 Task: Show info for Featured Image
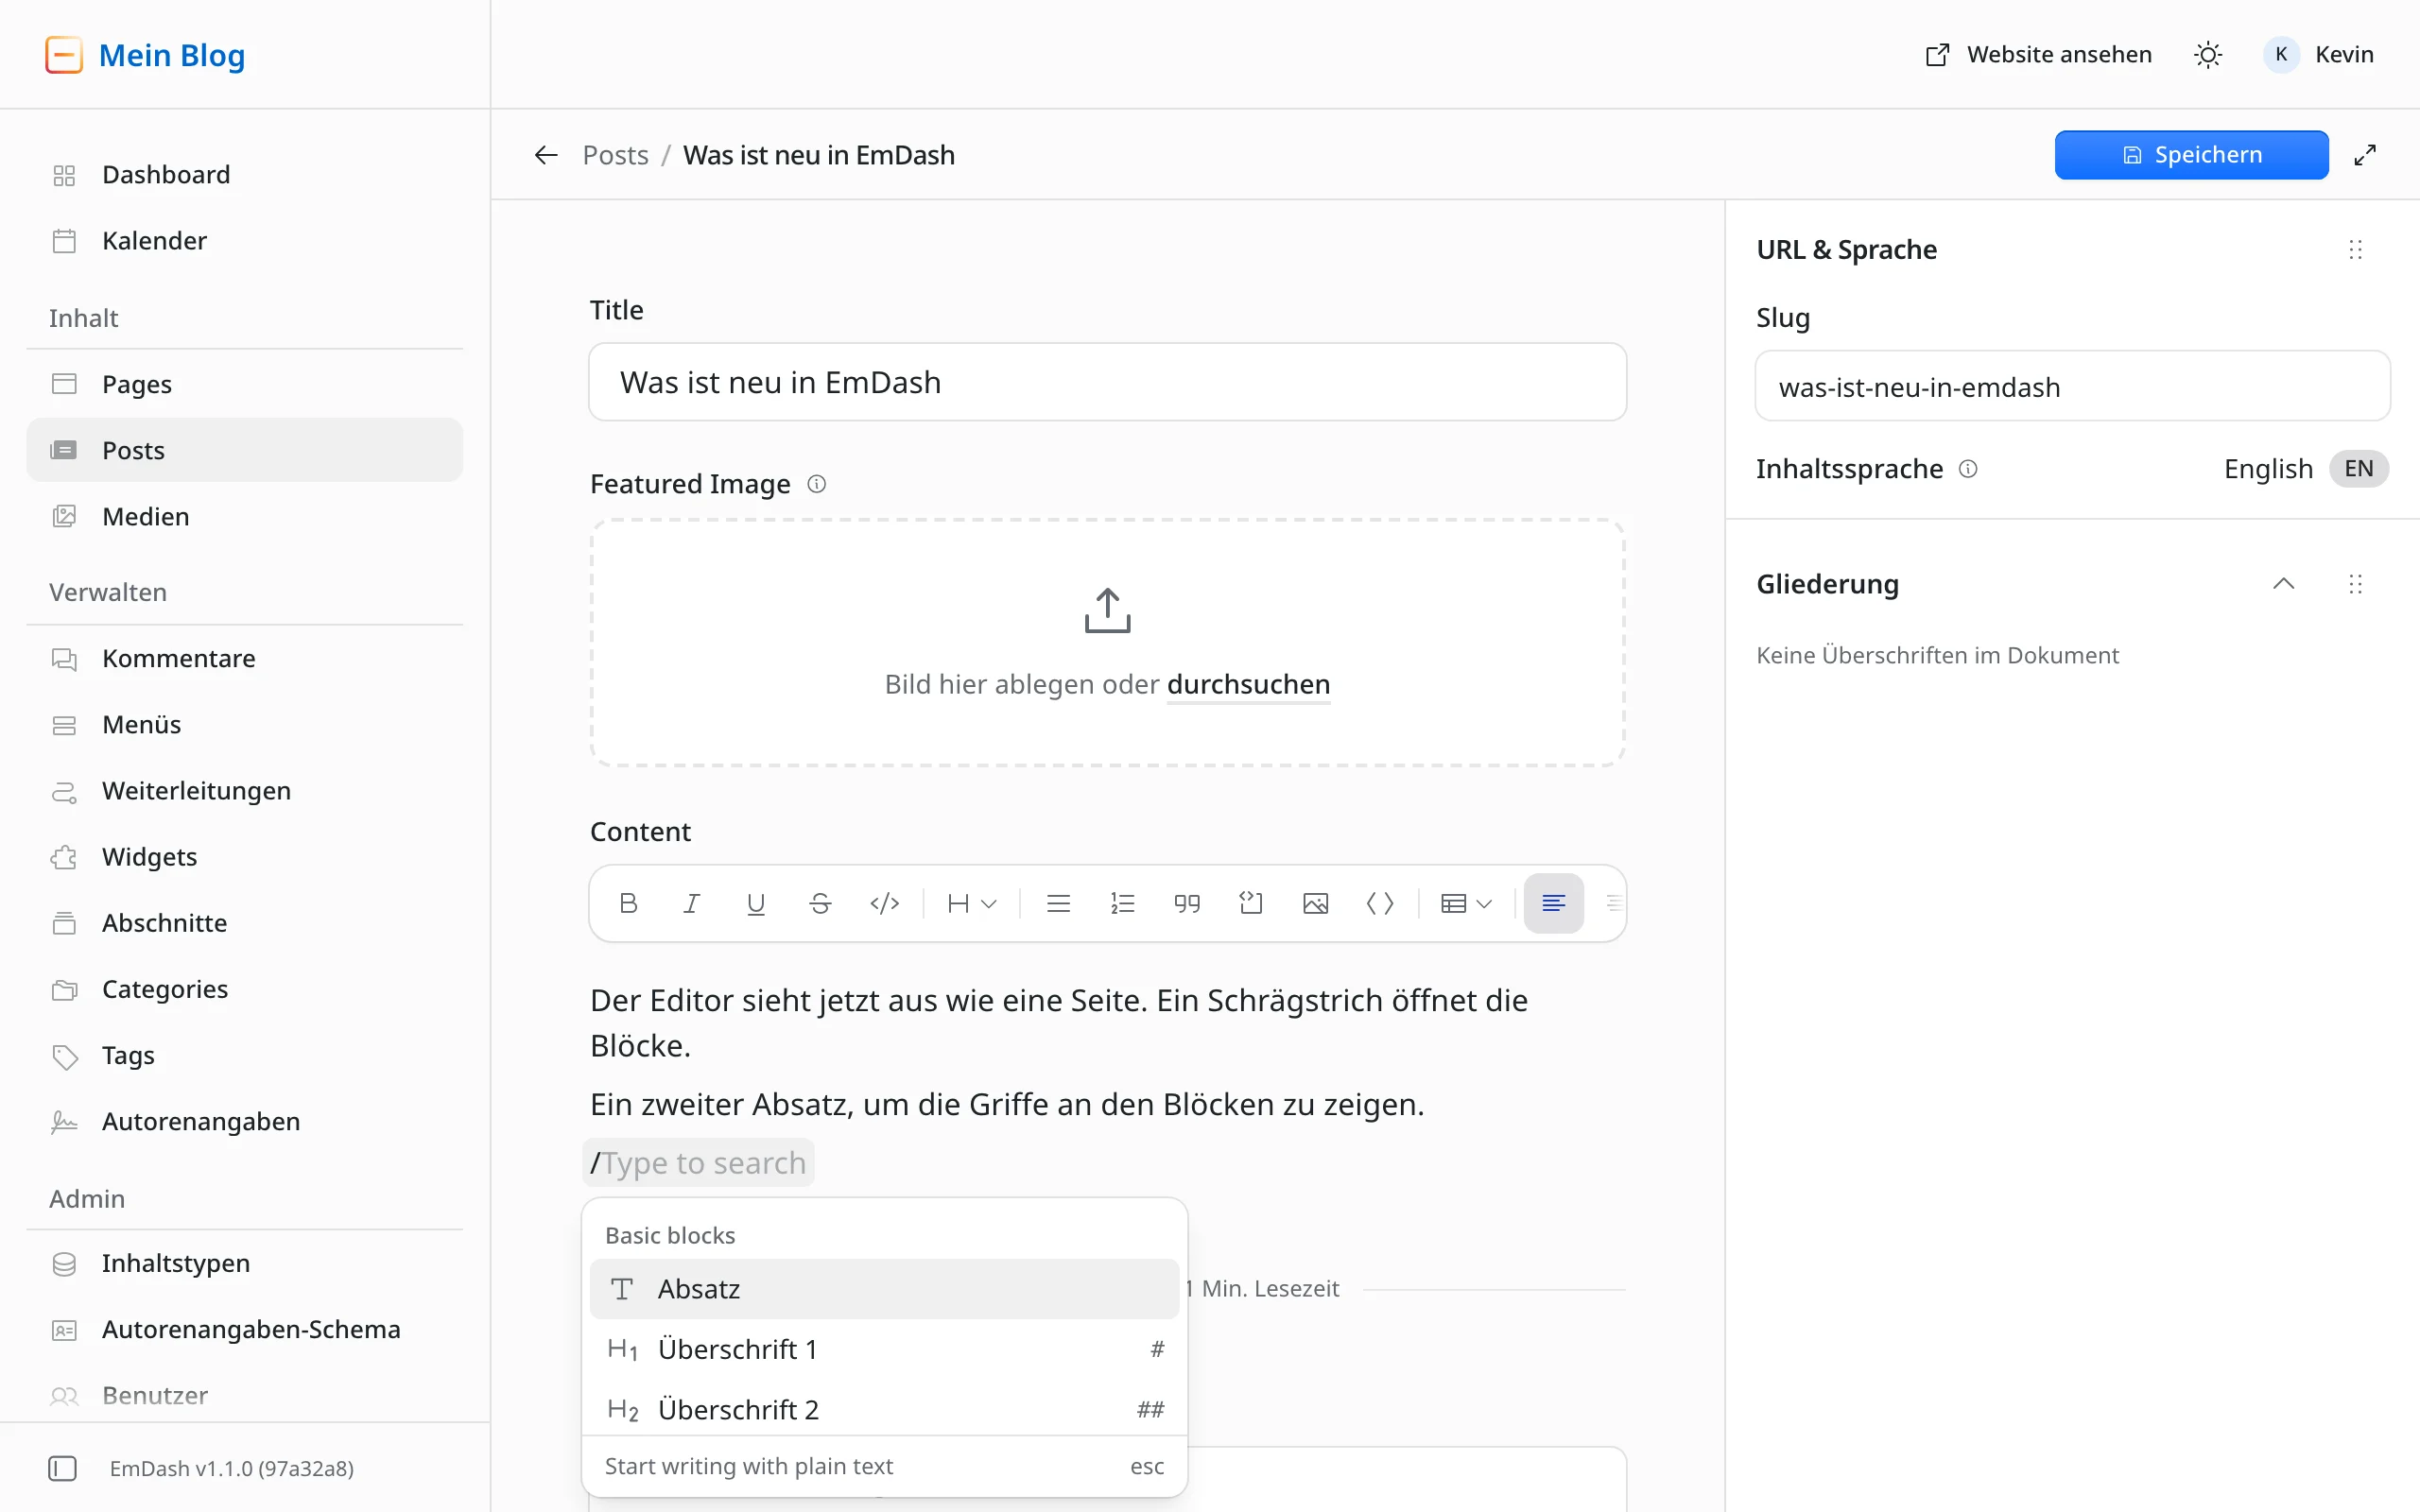[816, 484]
